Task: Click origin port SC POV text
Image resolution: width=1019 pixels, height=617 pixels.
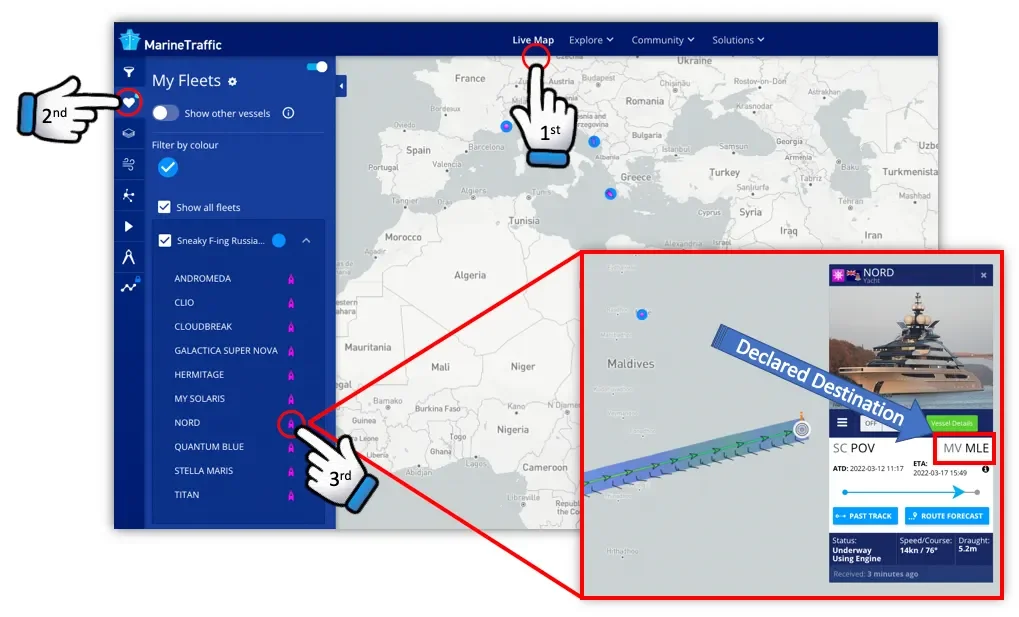Action: coord(853,449)
